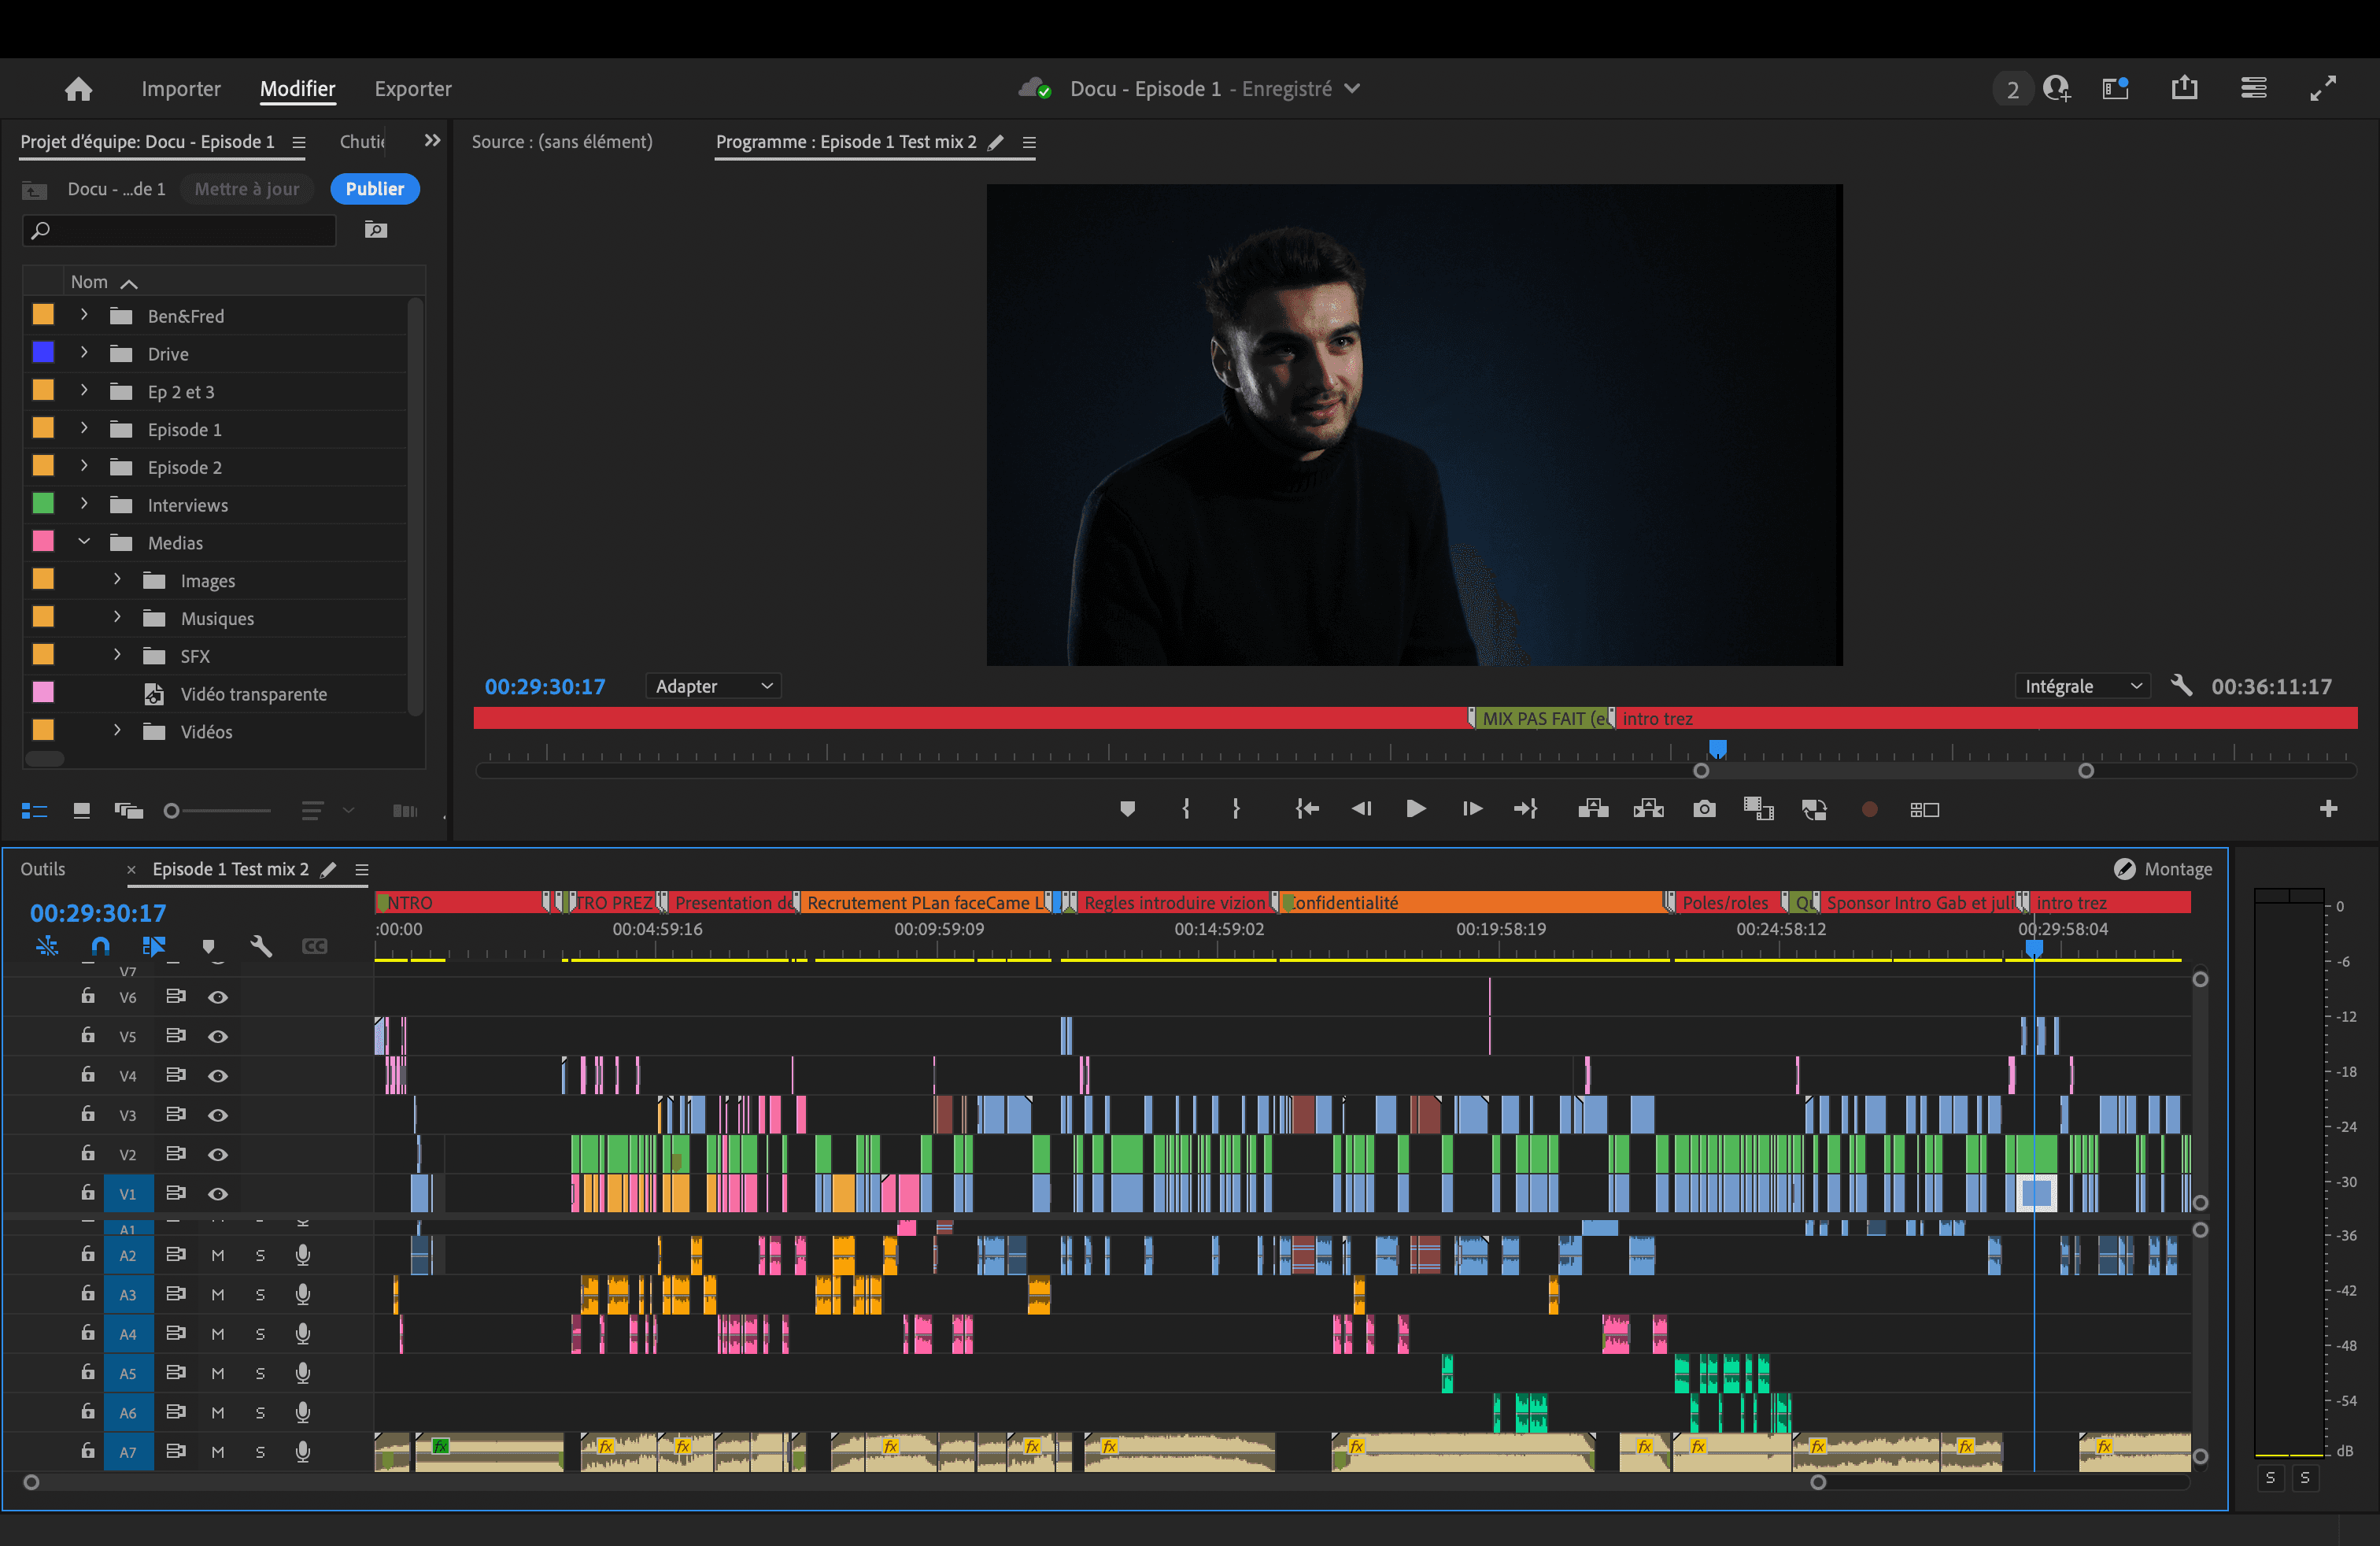This screenshot has height=1546, width=2380.
Task: Open the Intégrale playback resolution dropdown
Action: click(2082, 686)
